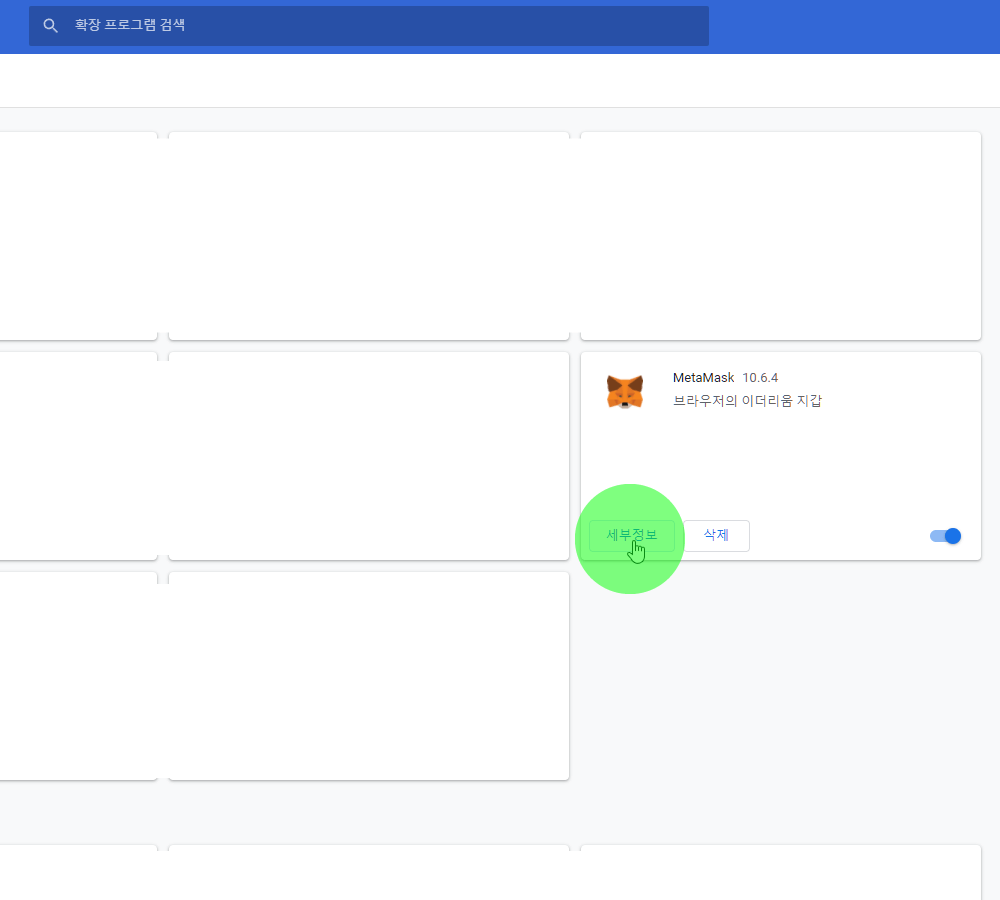Viewport: 1000px width, 900px height.
Task: Click the gray empty area below MetaMask card
Action: click(x=780, y=700)
